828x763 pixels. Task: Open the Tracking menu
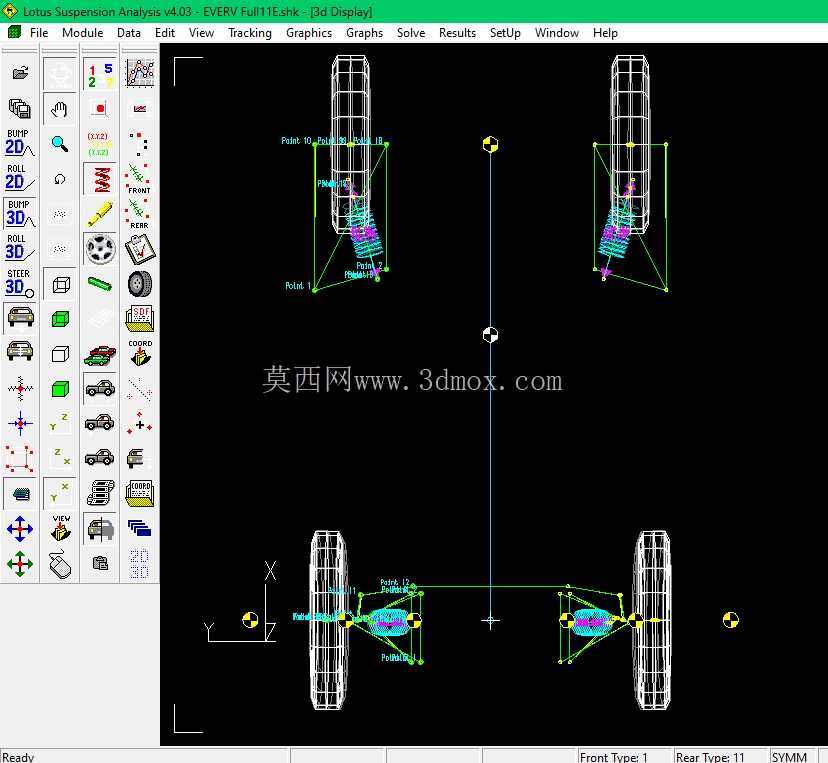250,33
